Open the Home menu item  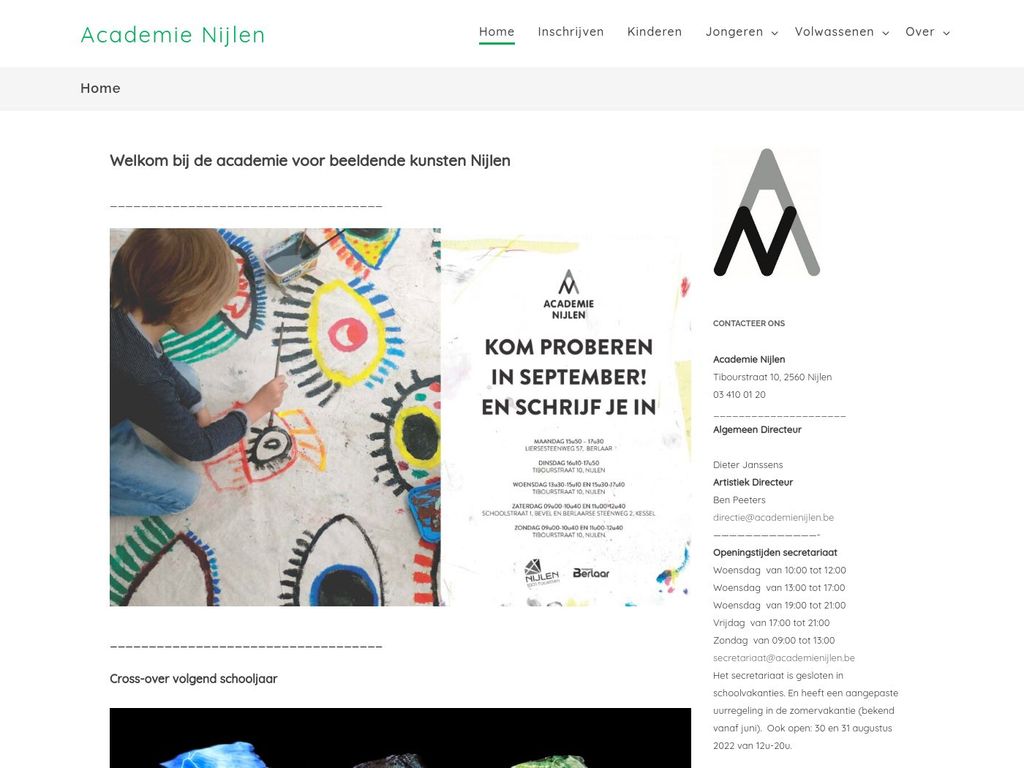[x=496, y=32]
